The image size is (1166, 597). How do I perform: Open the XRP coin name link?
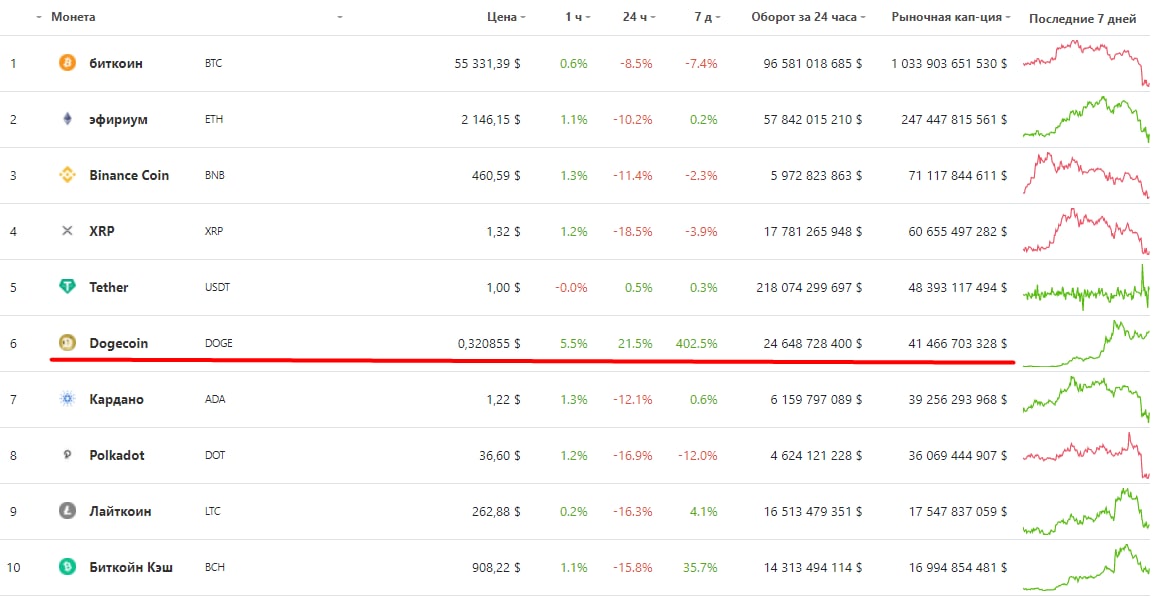[102, 231]
